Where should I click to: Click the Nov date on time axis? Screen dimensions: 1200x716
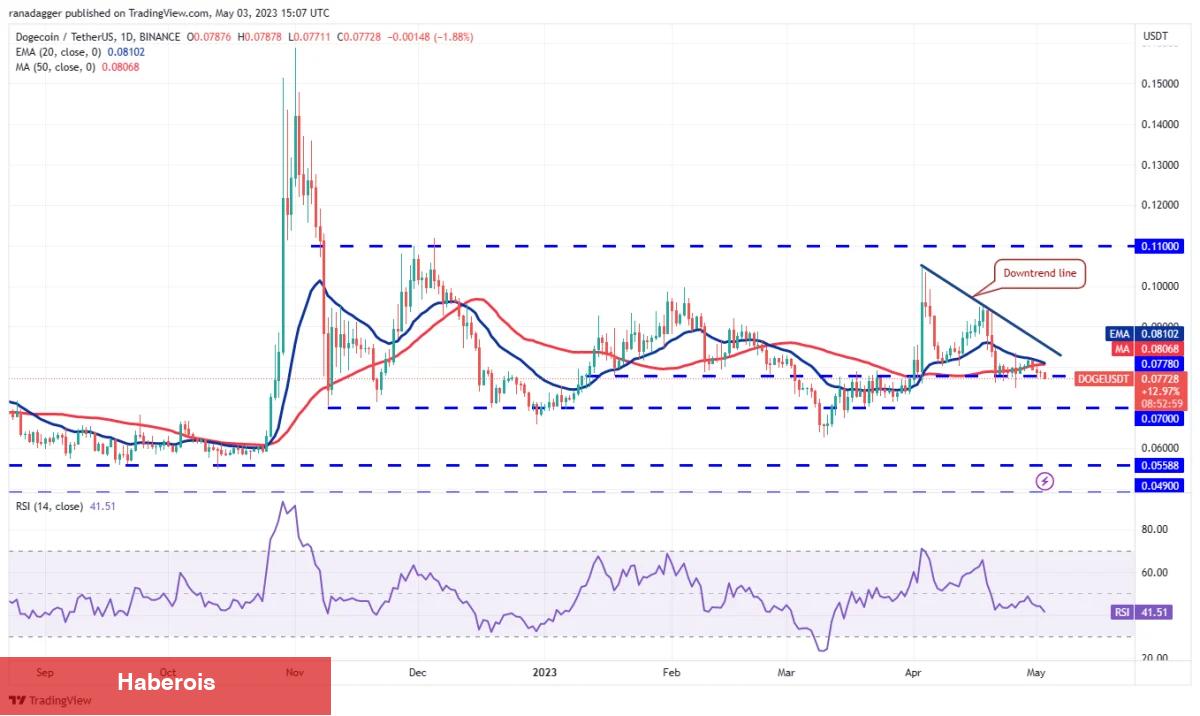[294, 673]
